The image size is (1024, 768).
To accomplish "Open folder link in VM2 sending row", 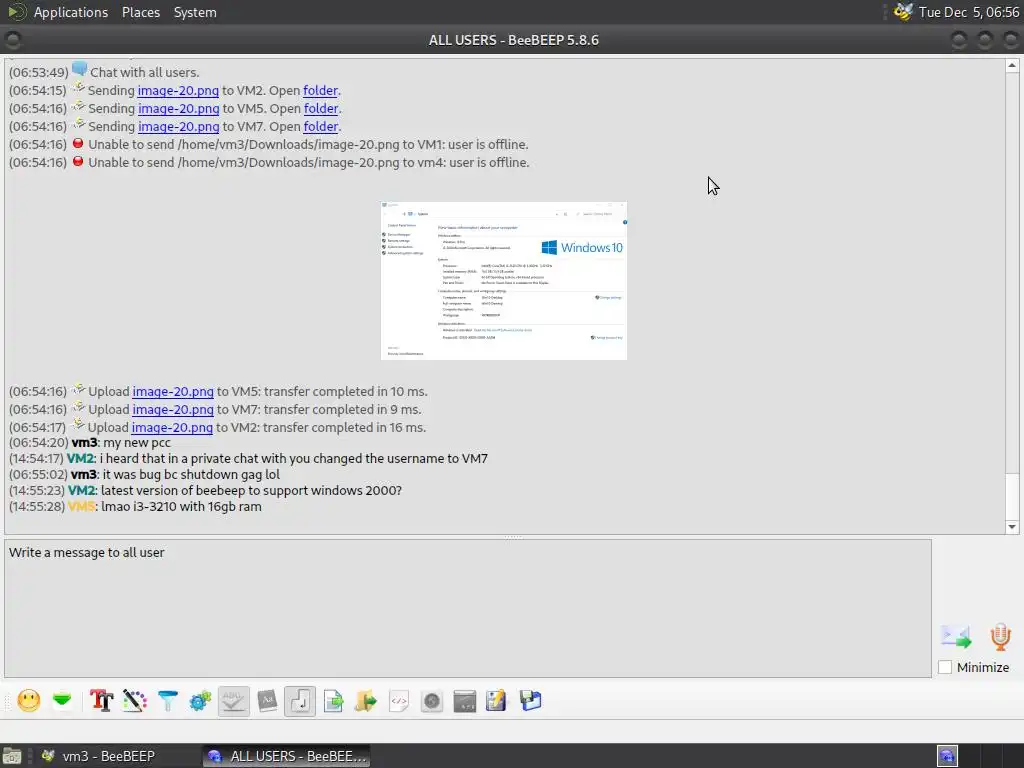I will click(x=320, y=91).
